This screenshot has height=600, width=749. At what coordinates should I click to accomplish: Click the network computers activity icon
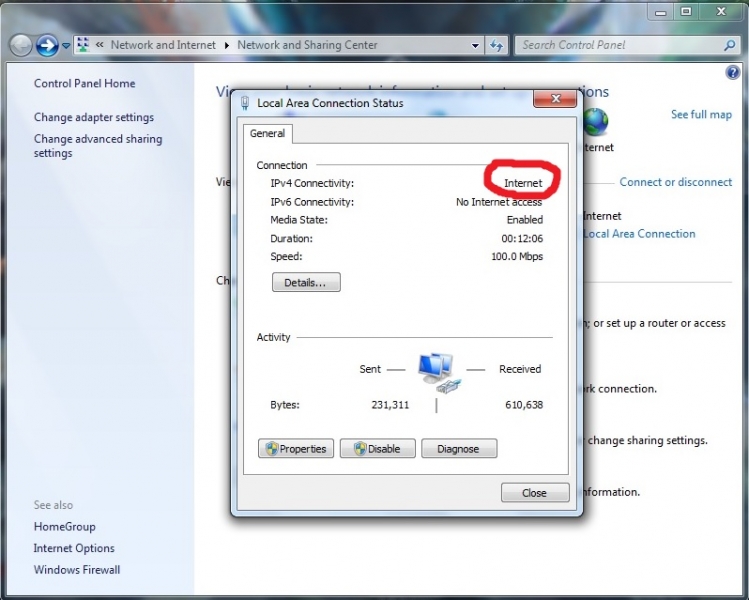pos(436,370)
